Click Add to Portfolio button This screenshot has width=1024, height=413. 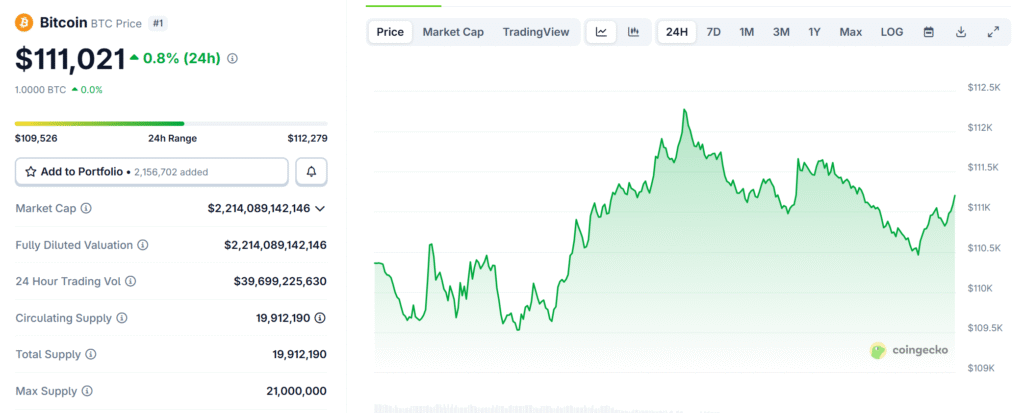pos(152,172)
